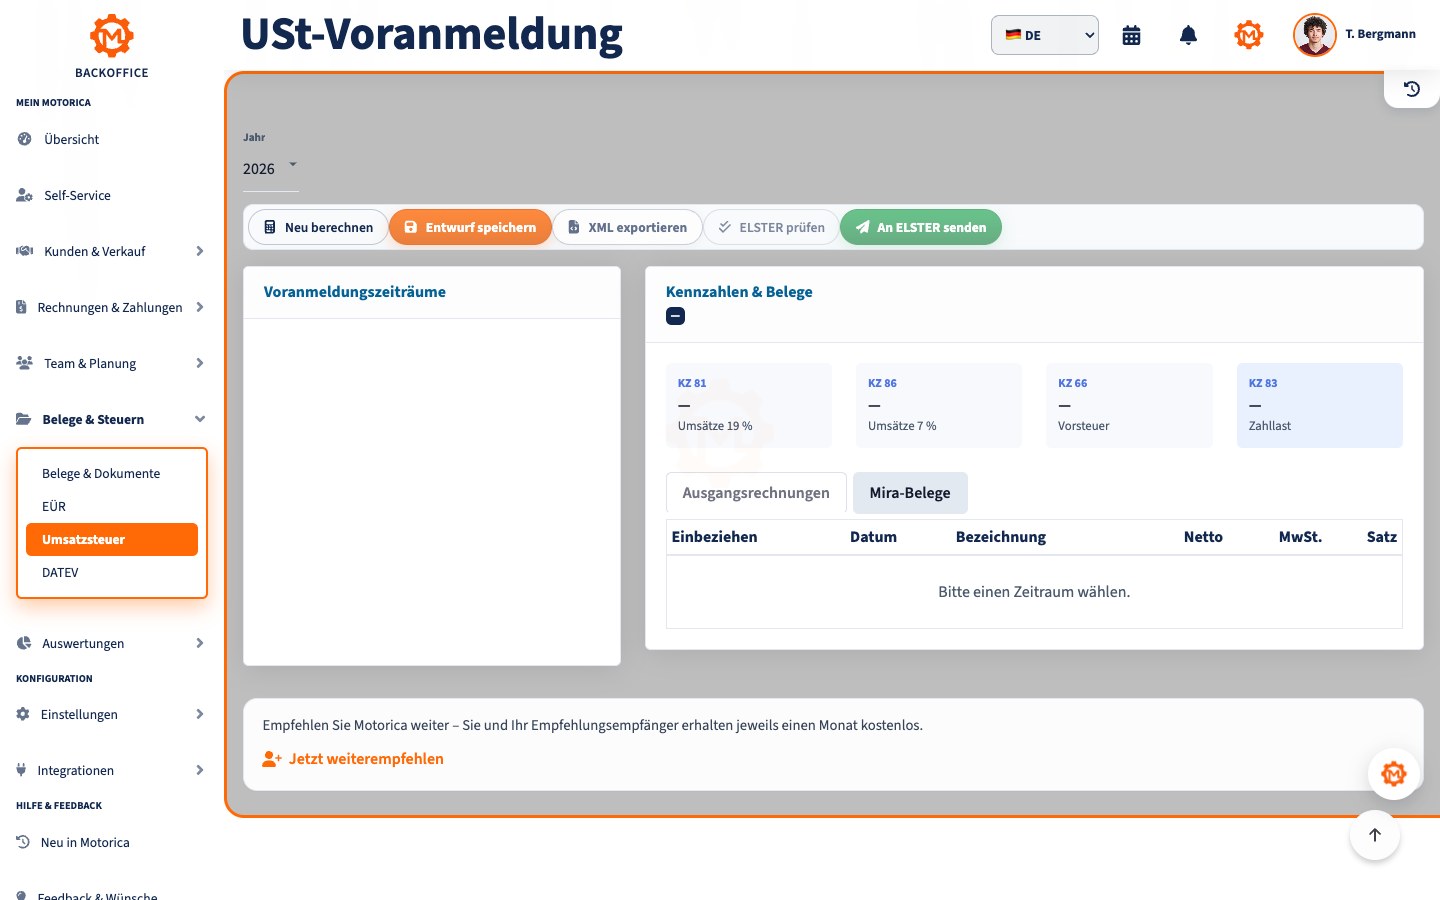Viewport: 1440px width, 900px height.
Task: Open EÜR submenu item
Action: (112, 506)
